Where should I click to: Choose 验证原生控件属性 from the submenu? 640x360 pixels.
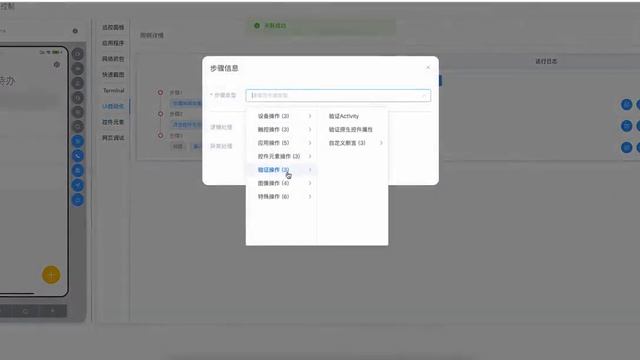coord(351,129)
